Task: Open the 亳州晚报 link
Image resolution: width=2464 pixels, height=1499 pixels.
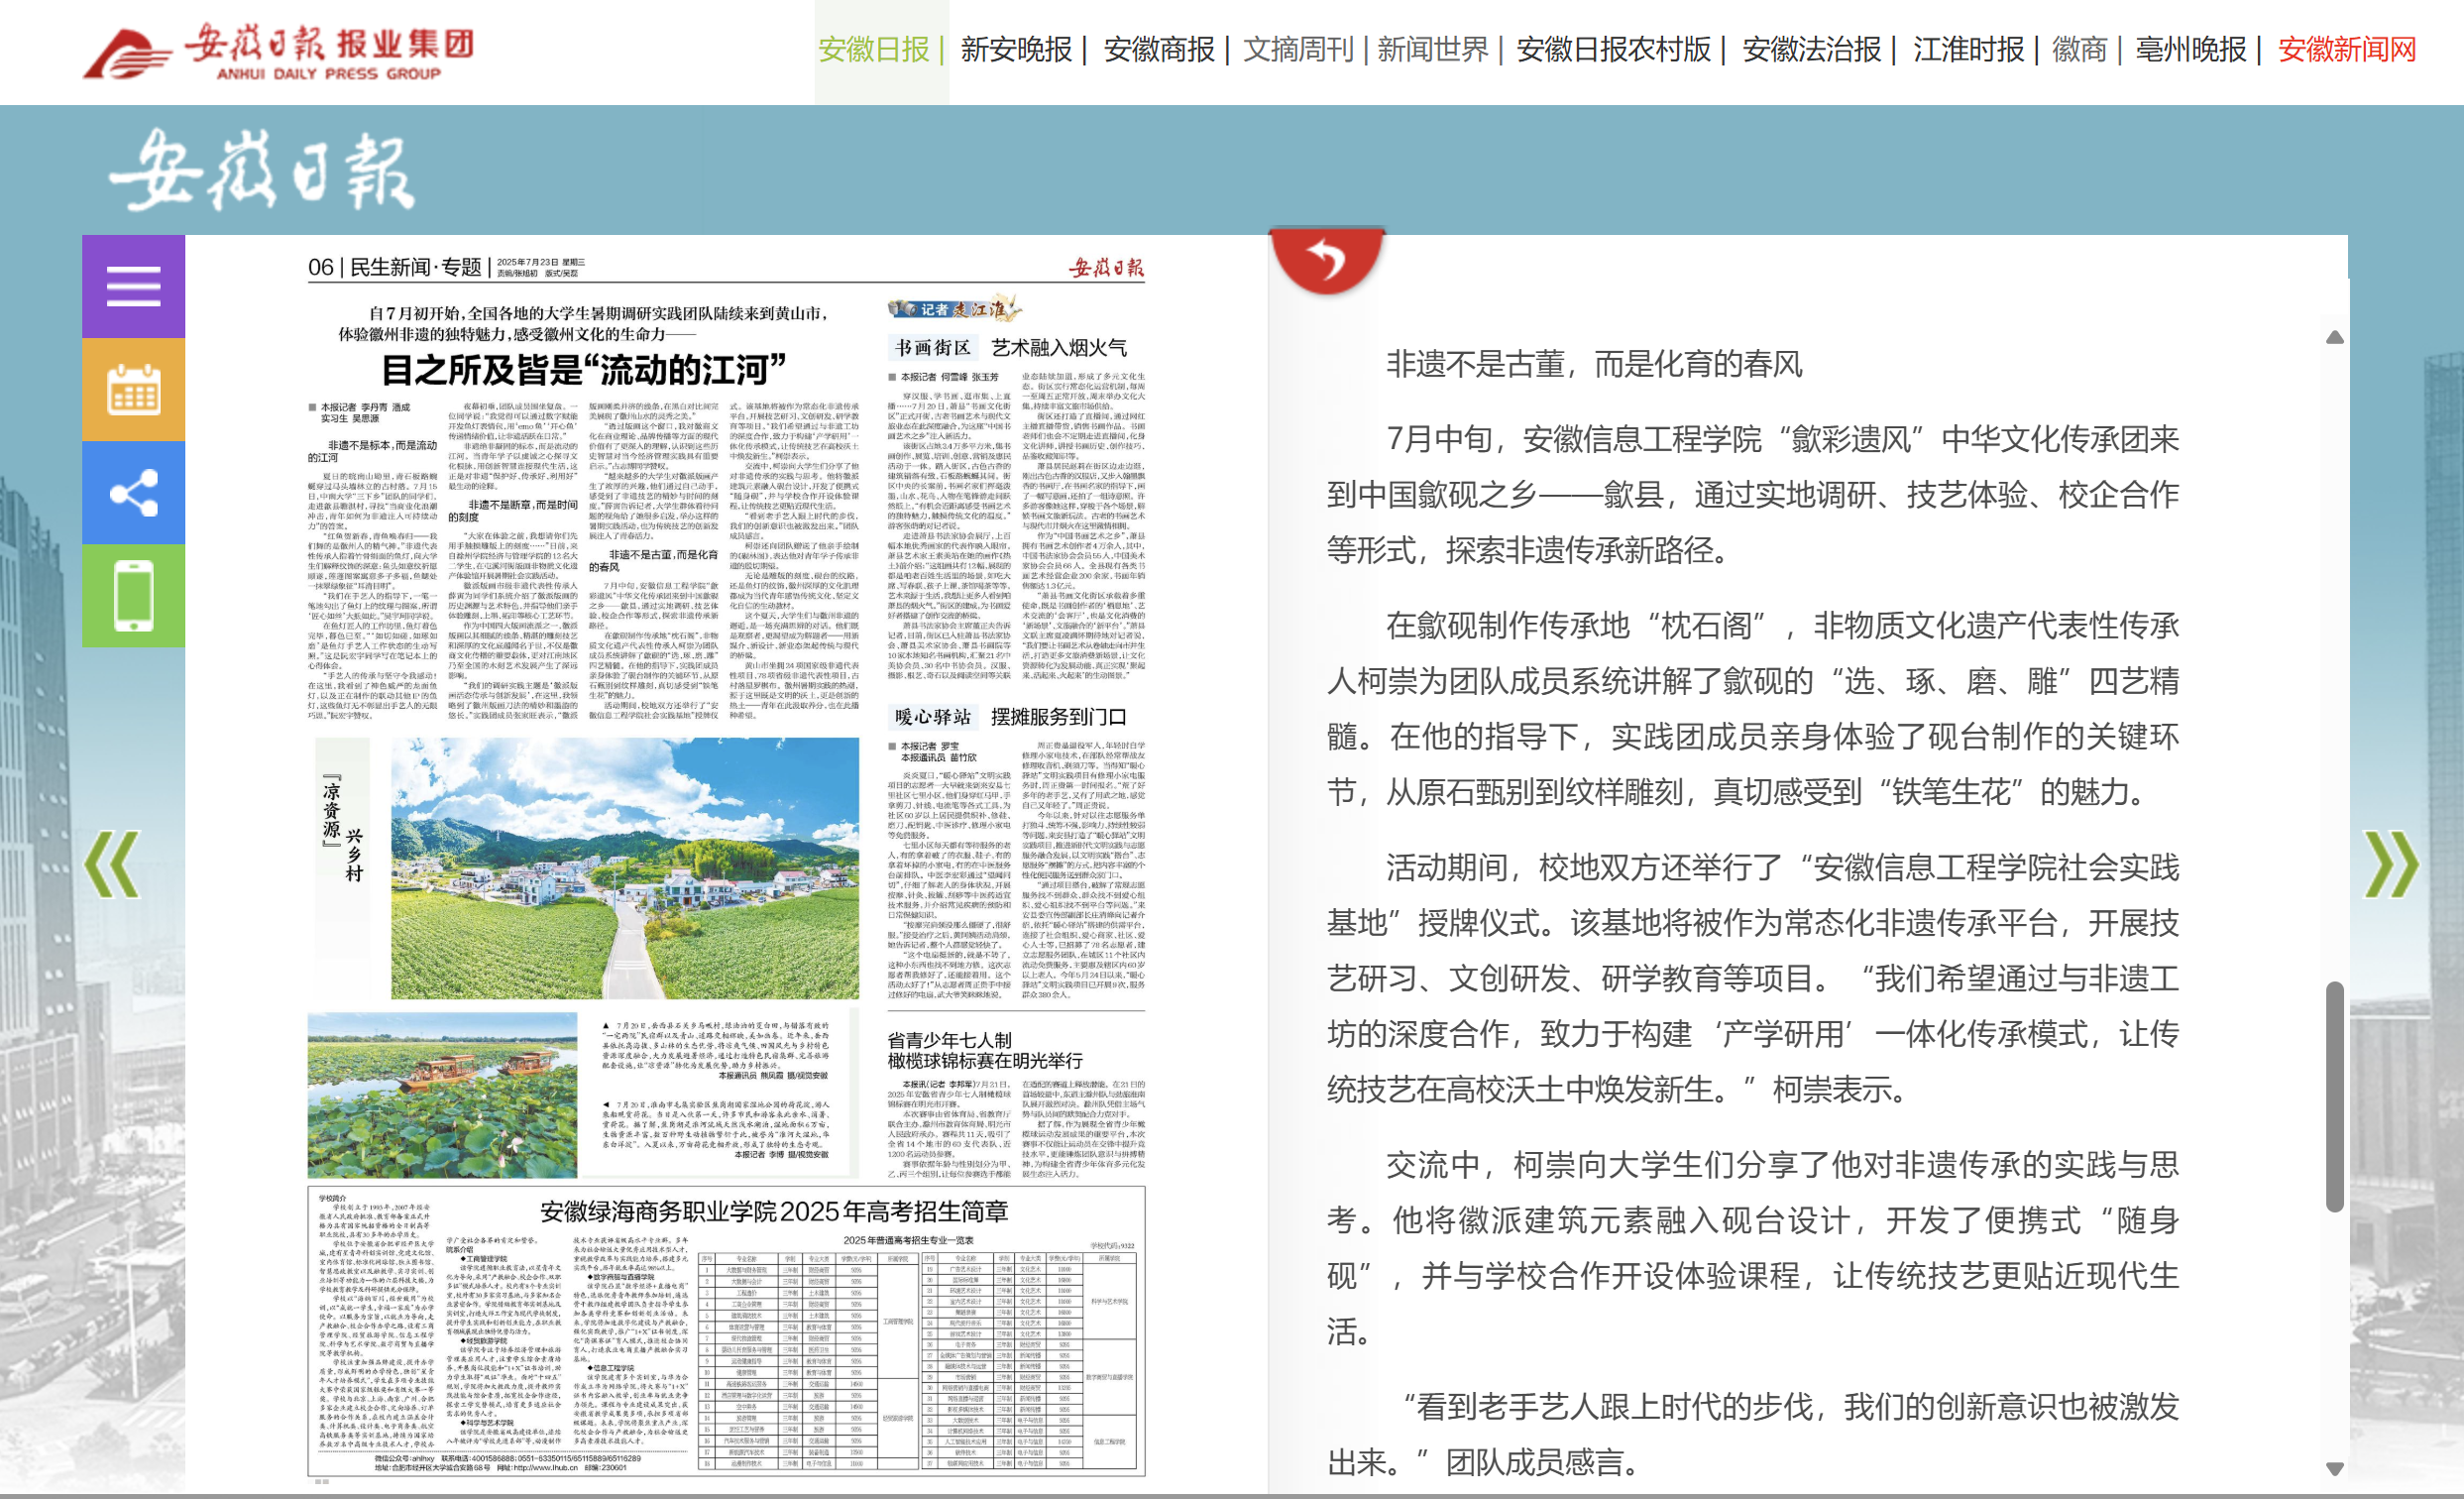Action: (x=2190, y=49)
